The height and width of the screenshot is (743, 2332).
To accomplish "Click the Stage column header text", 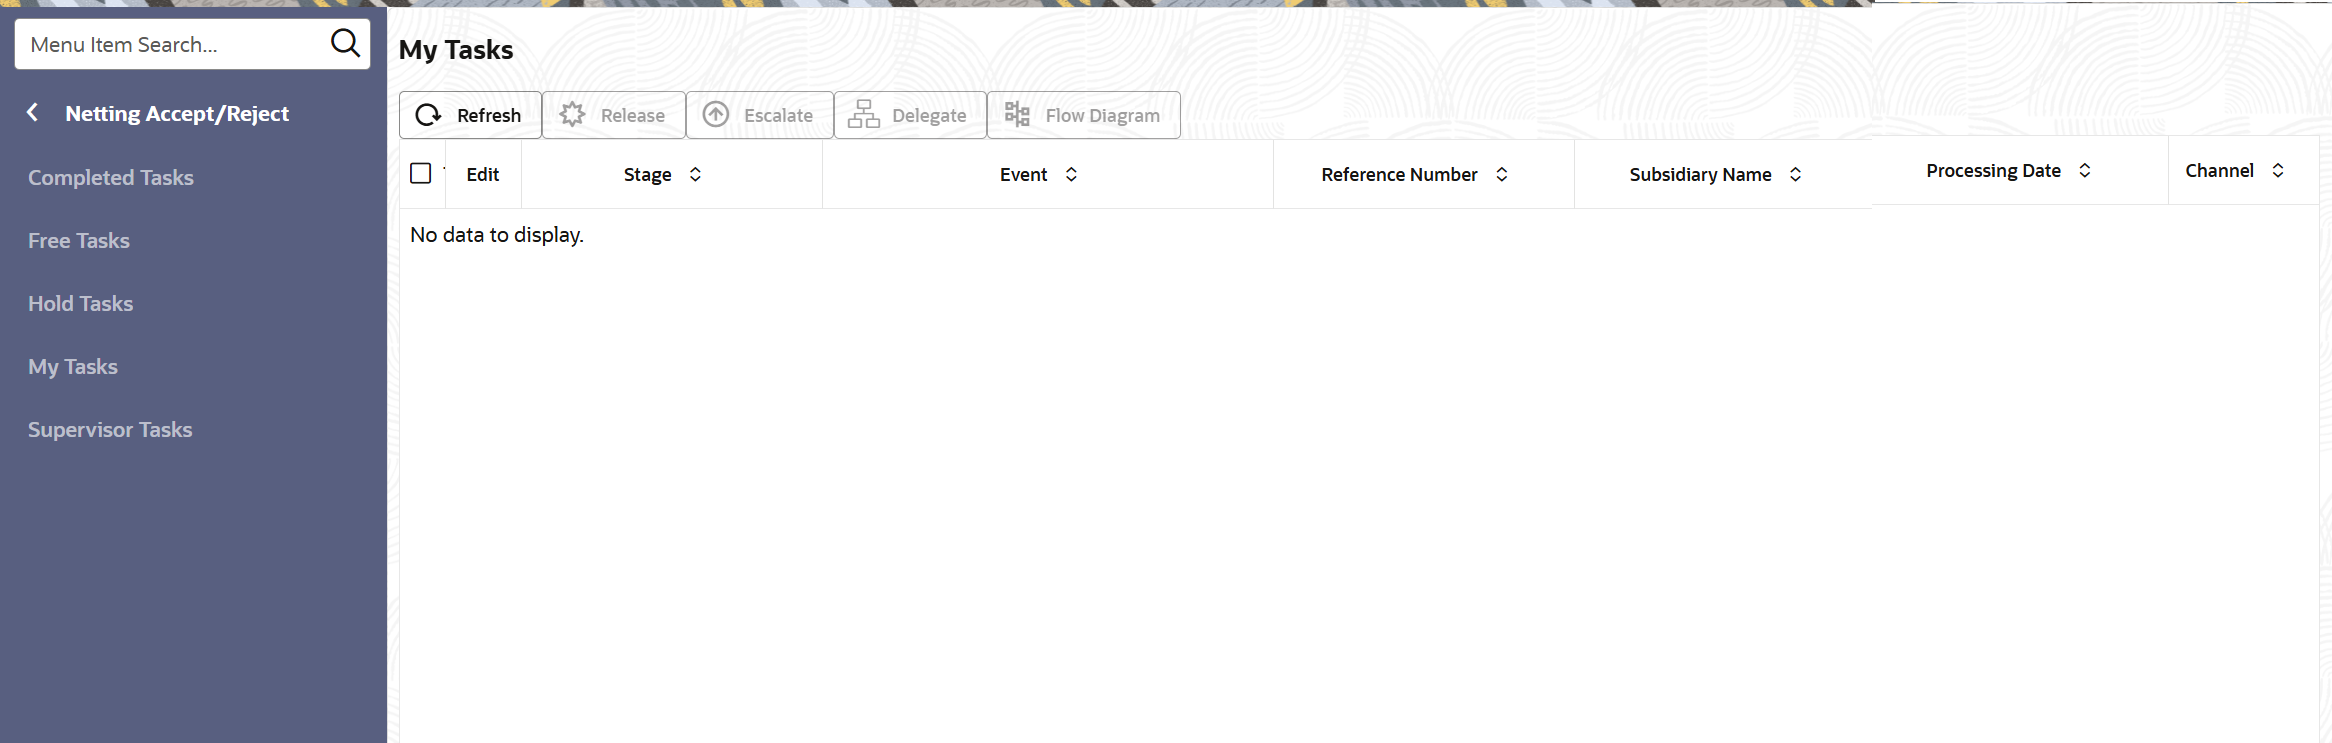I will coord(648,174).
